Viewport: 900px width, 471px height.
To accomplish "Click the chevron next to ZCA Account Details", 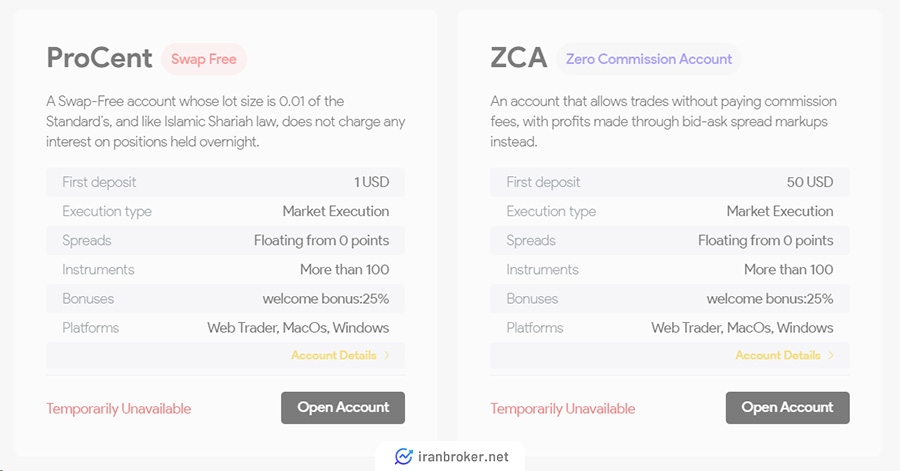I will click(831, 356).
